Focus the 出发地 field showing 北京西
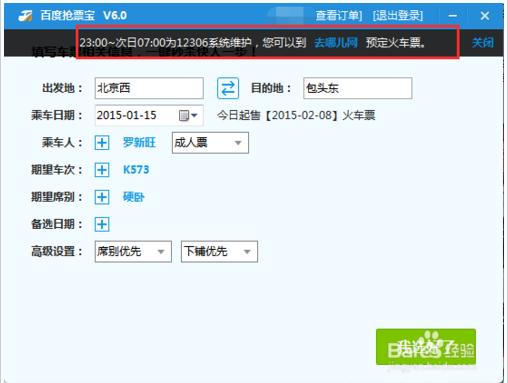 149,88
